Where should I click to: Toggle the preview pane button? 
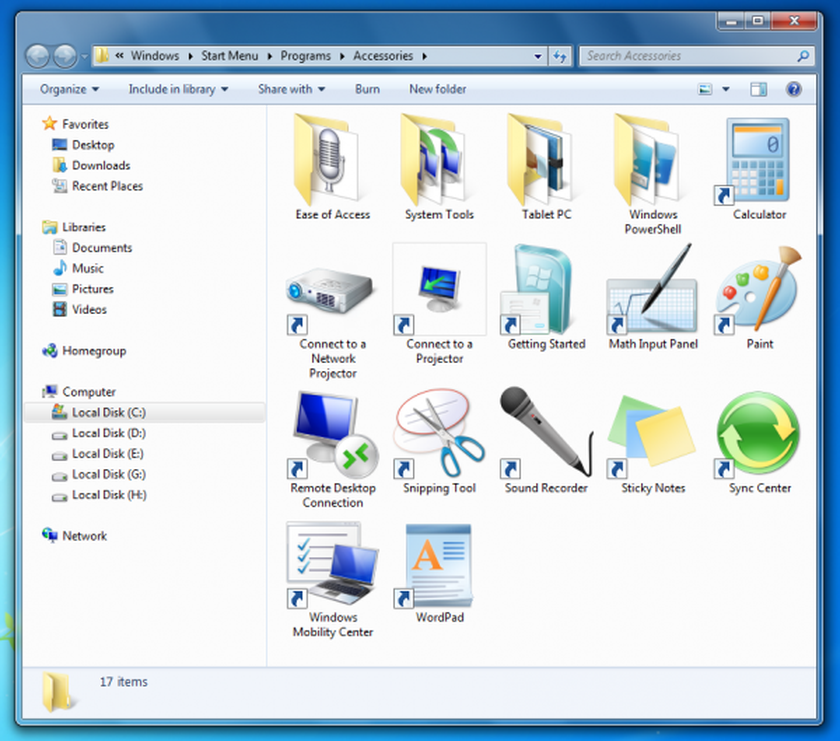pyautogui.click(x=759, y=89)
